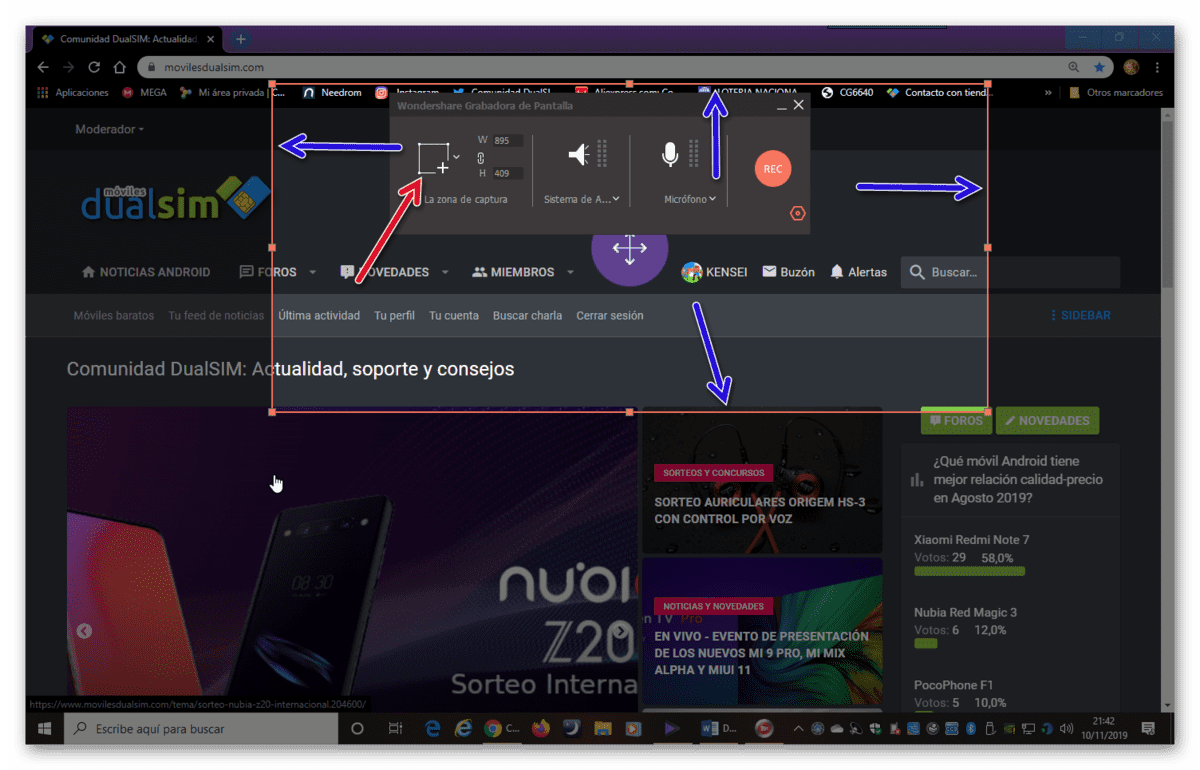1200x770 pixels.
Task: Start recording with REC button
Action: [x=773, y=169]
